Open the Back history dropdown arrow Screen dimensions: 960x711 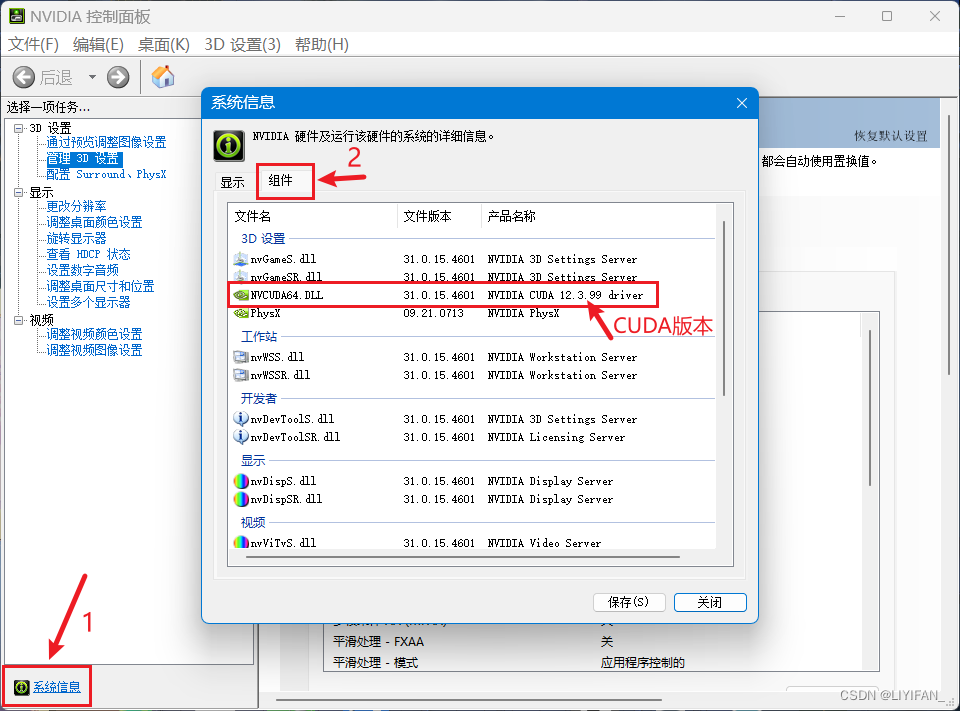point(92,77)
